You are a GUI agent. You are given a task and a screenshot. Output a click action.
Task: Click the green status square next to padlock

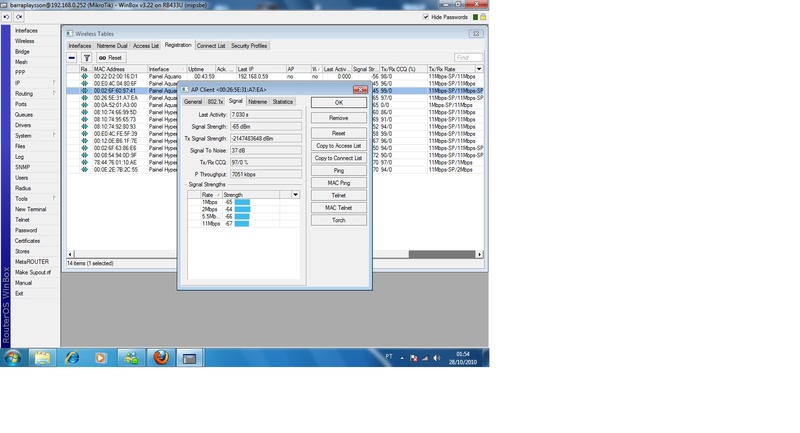pos(475,17)
